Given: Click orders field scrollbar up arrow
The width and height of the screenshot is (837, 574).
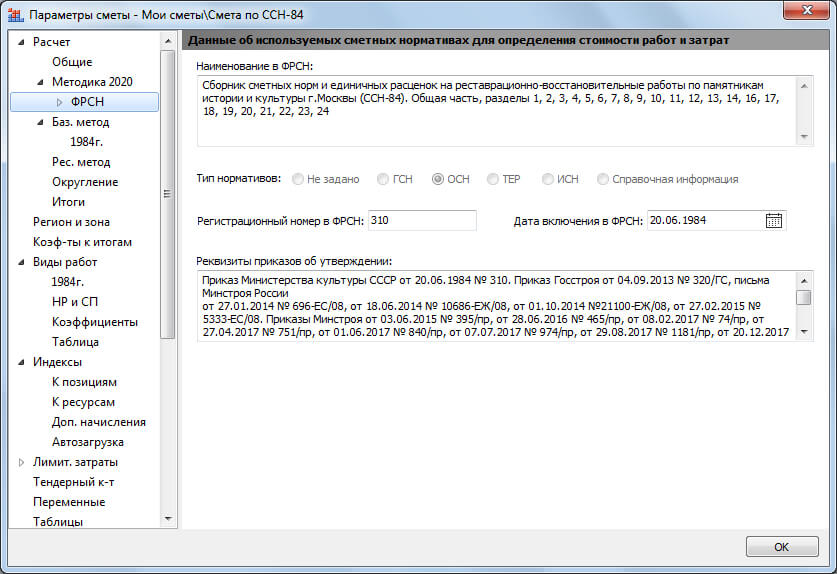Looking at the screenshot, I should click(x=804, y=280).
